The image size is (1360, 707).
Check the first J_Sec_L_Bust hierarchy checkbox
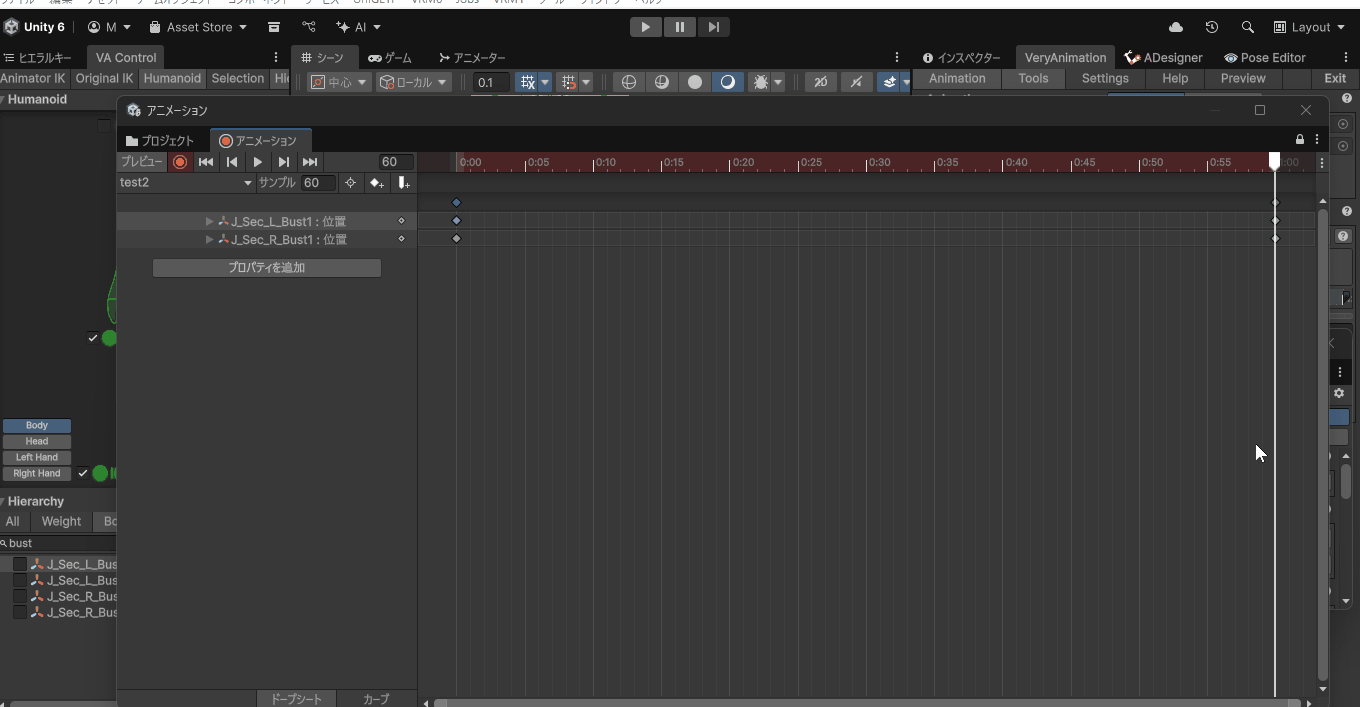point(20,564)
